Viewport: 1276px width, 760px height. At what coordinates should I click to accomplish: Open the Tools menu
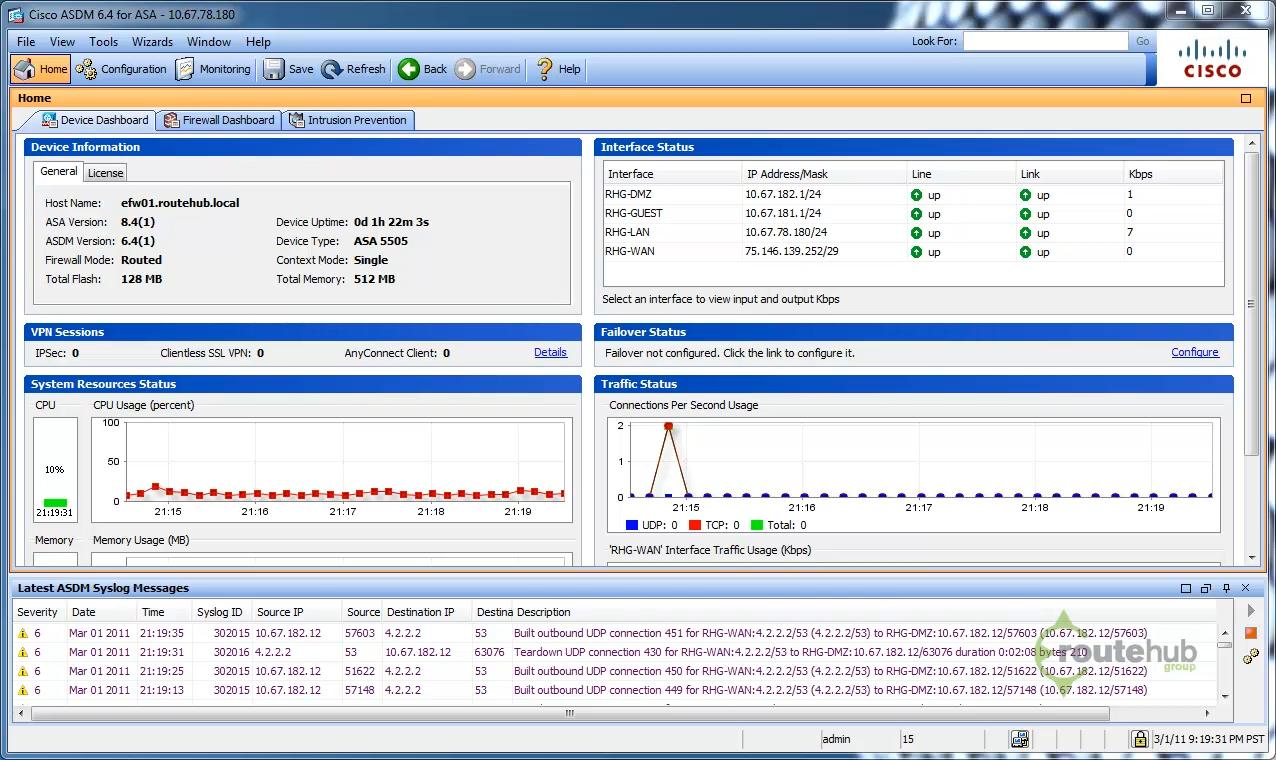[x=103, y=42]
